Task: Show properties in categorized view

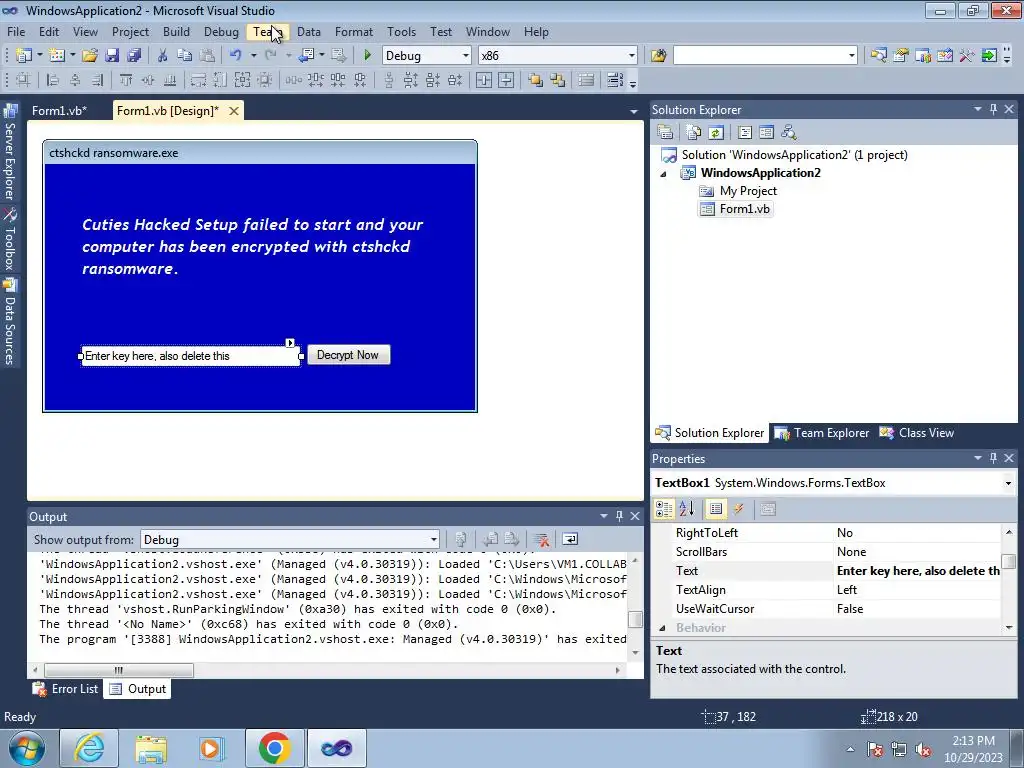Action: pos(664,509)
